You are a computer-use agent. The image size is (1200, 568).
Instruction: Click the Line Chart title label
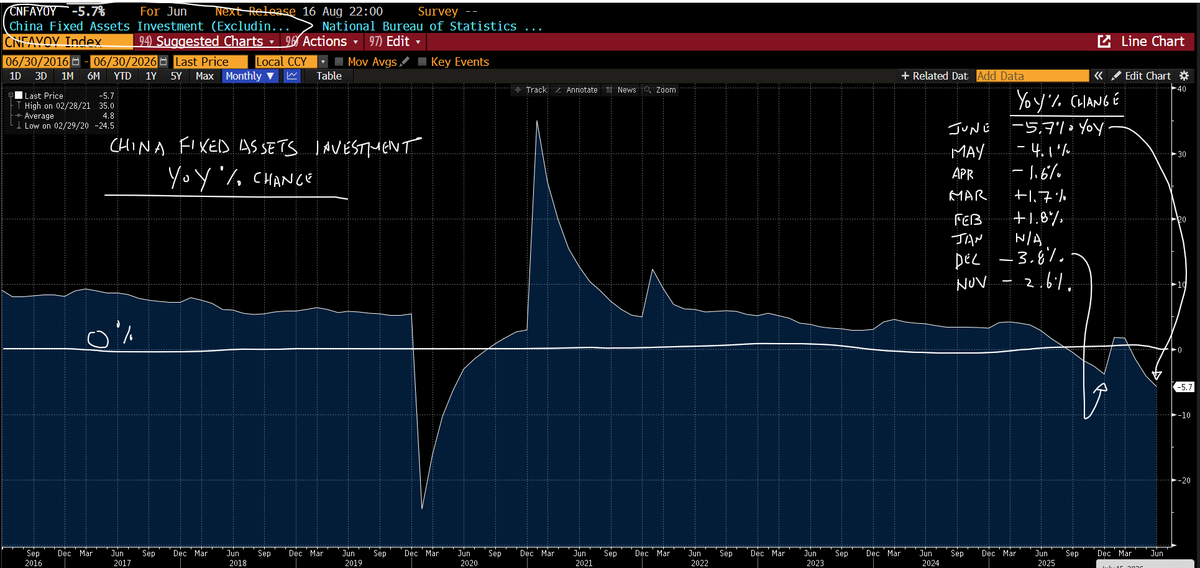pyautogui.click(x=1152, y=42)
